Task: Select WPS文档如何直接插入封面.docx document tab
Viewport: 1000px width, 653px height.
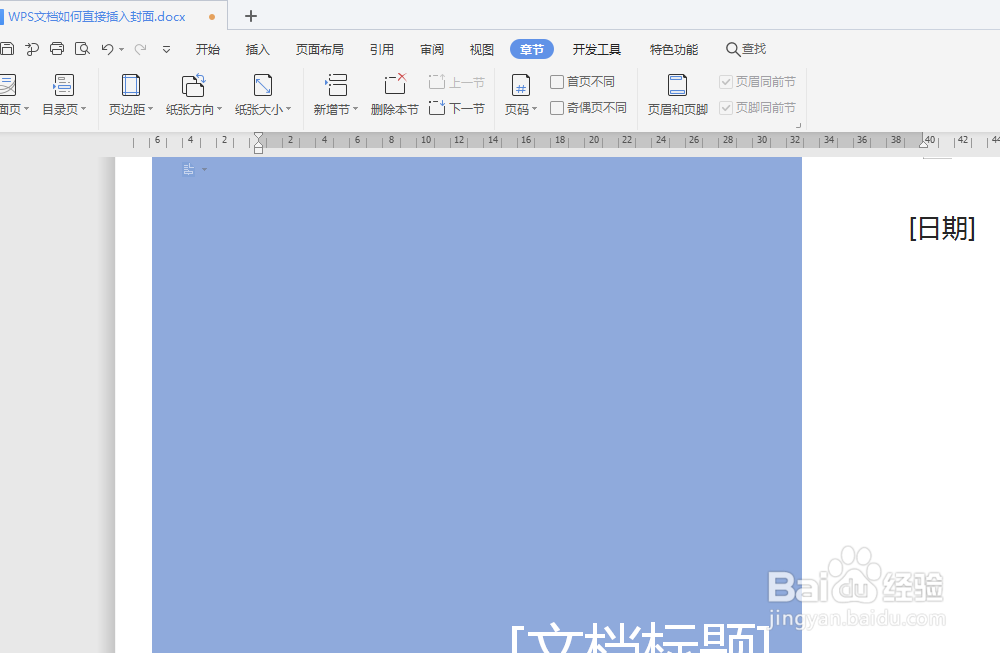Action: coord(96,17)
